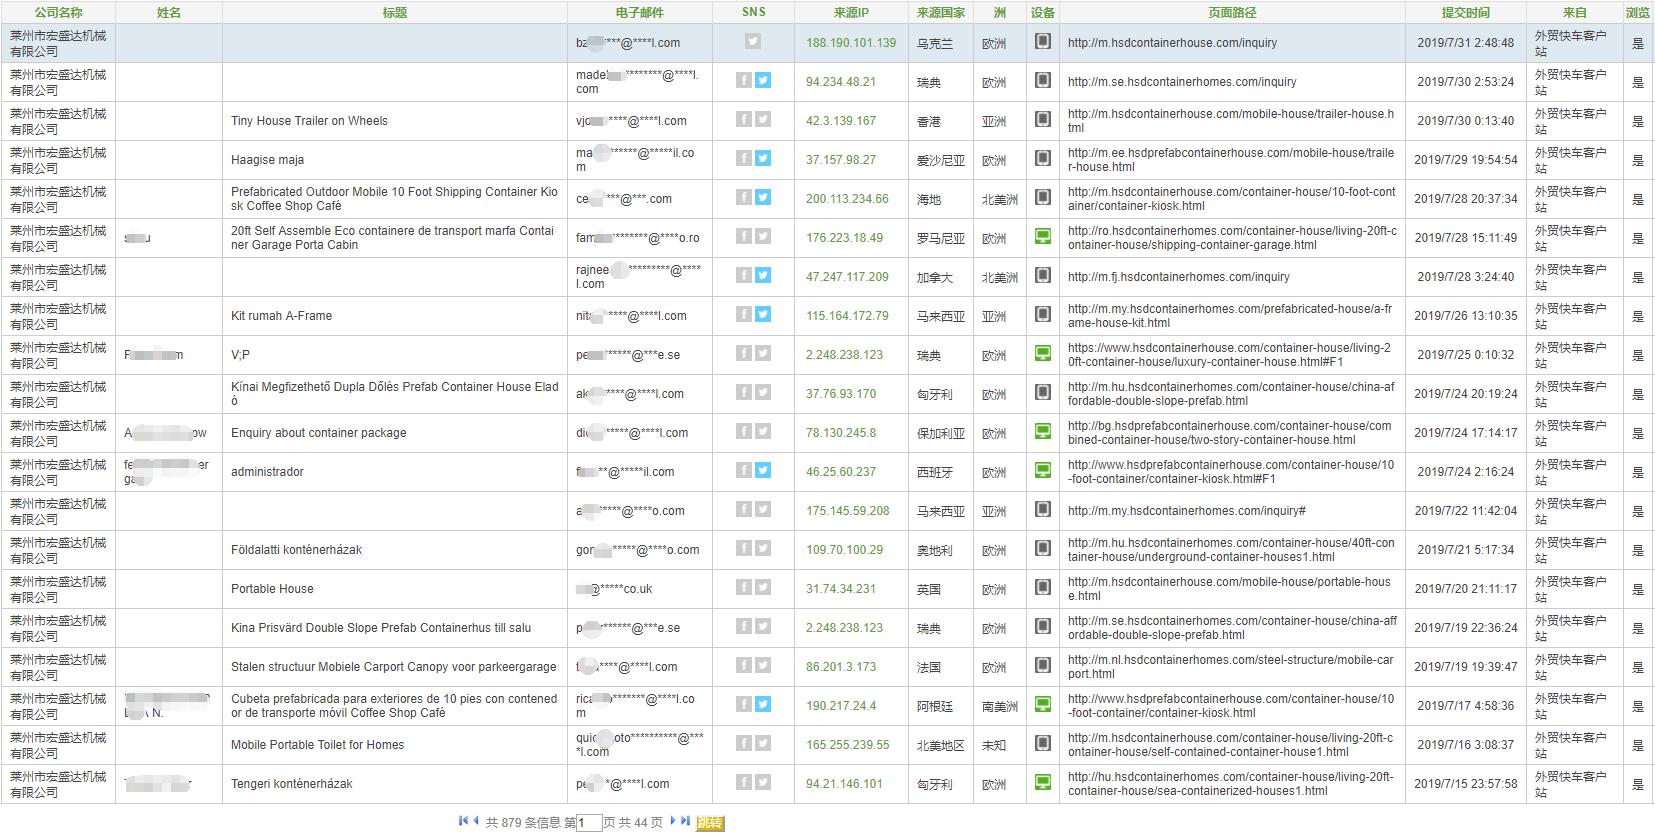Click the 提交时间 column header
This screenshot has width=1655, height=838.
click(x=1465, y=13)
